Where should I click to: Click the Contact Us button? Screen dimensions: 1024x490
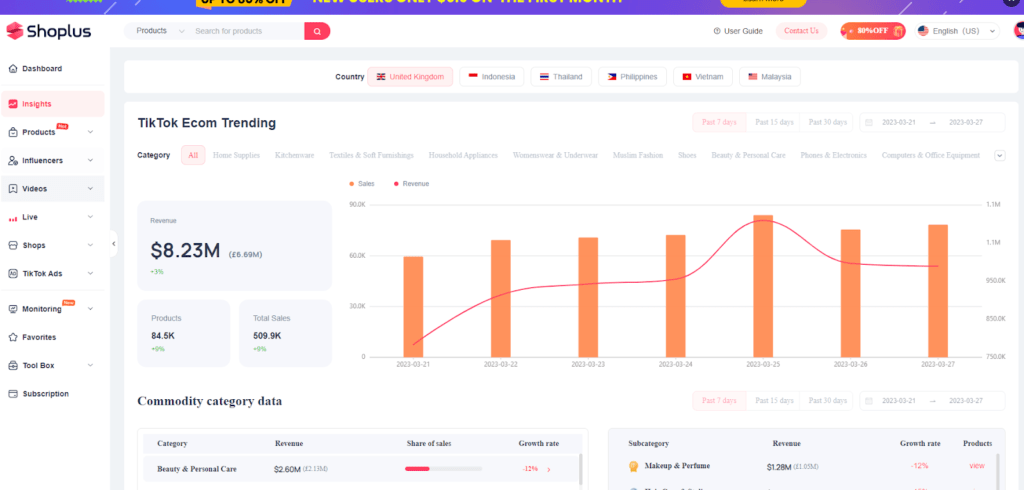point(801,31)
